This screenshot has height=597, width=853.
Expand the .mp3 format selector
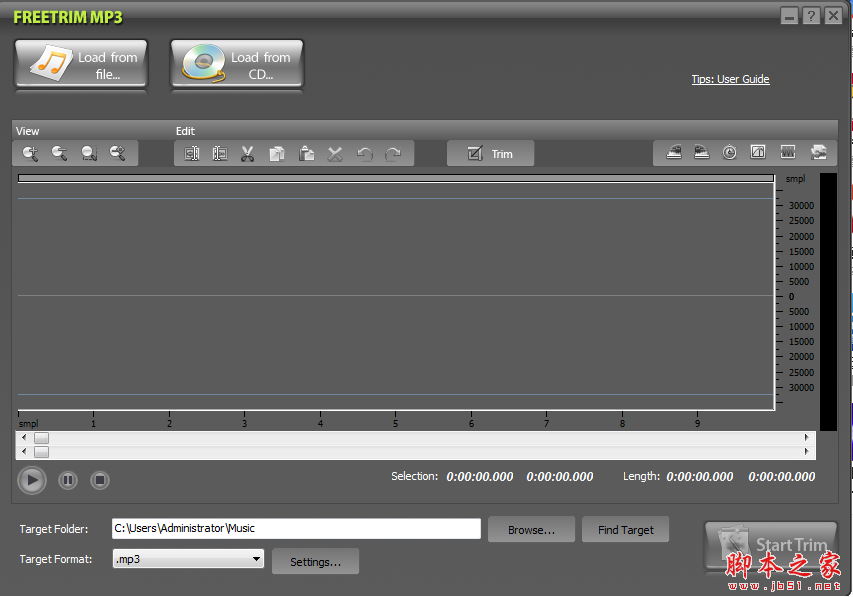pos(255,561)
